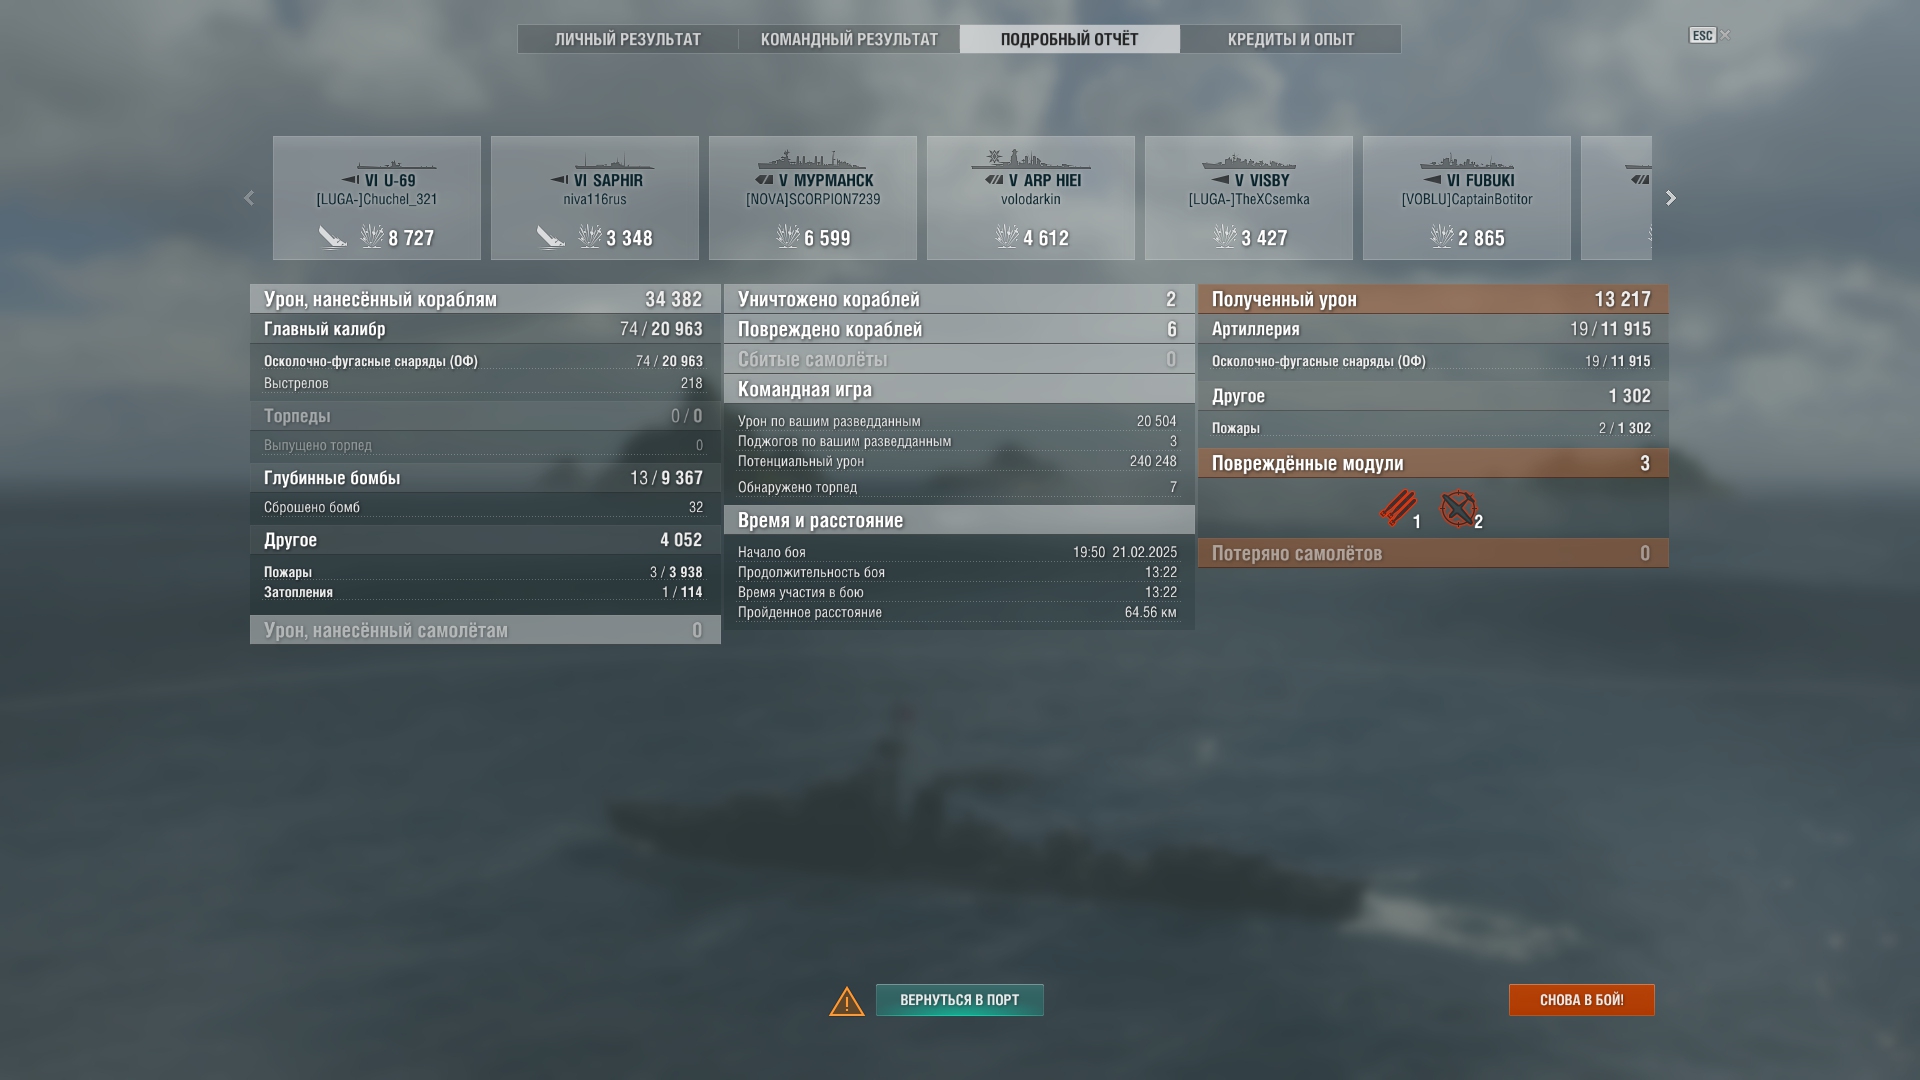Image resolution: width=1920 pixels, height=1080 pixels.
Task: Click the ARP Hiei ship silhouette icon
Action: point(1030,160)
